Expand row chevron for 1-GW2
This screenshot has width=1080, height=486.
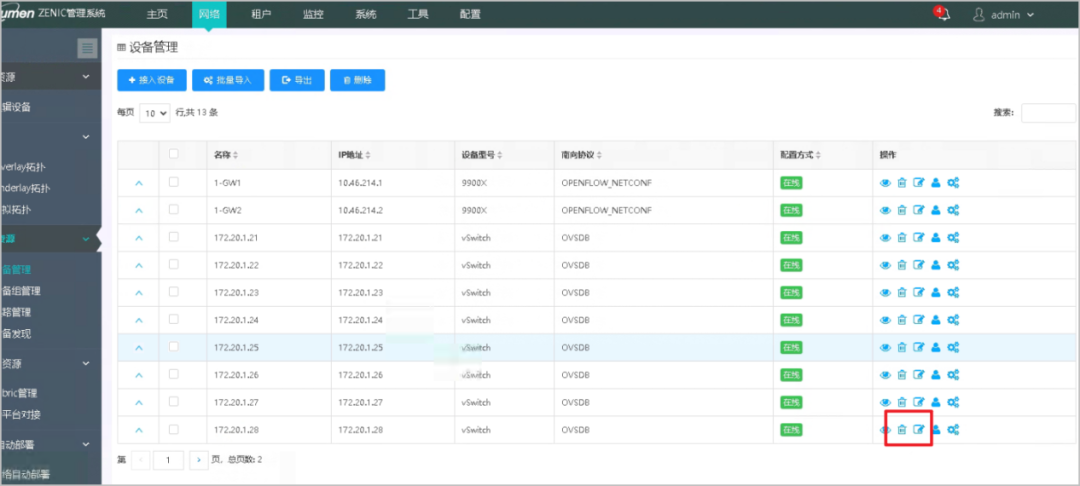(x=138, y=211)
